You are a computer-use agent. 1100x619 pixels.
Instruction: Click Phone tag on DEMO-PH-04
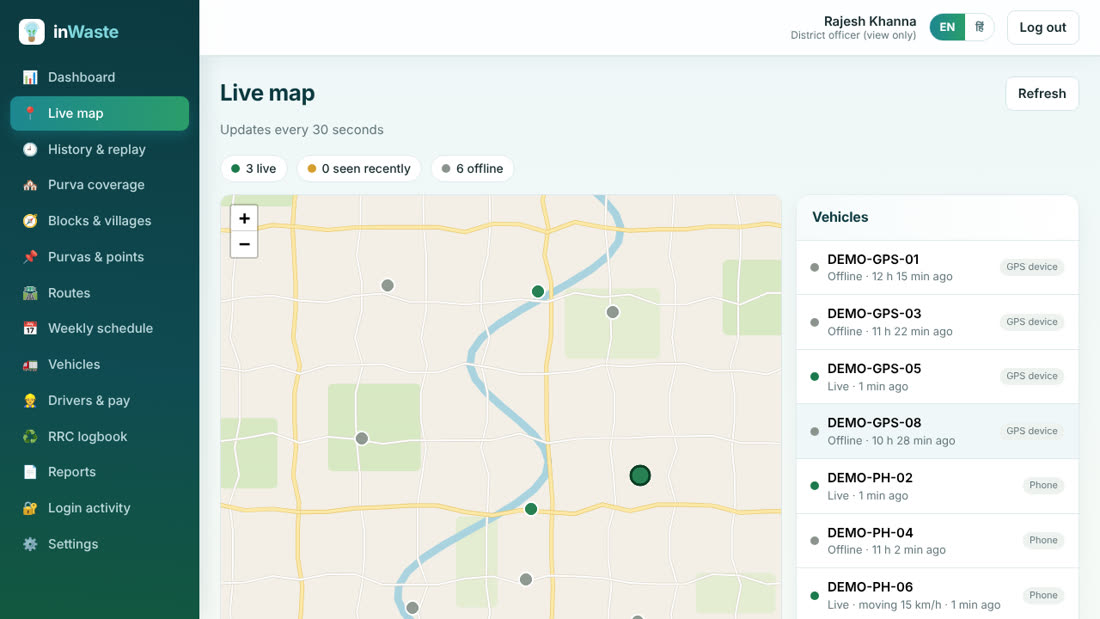click(1043, 540)
